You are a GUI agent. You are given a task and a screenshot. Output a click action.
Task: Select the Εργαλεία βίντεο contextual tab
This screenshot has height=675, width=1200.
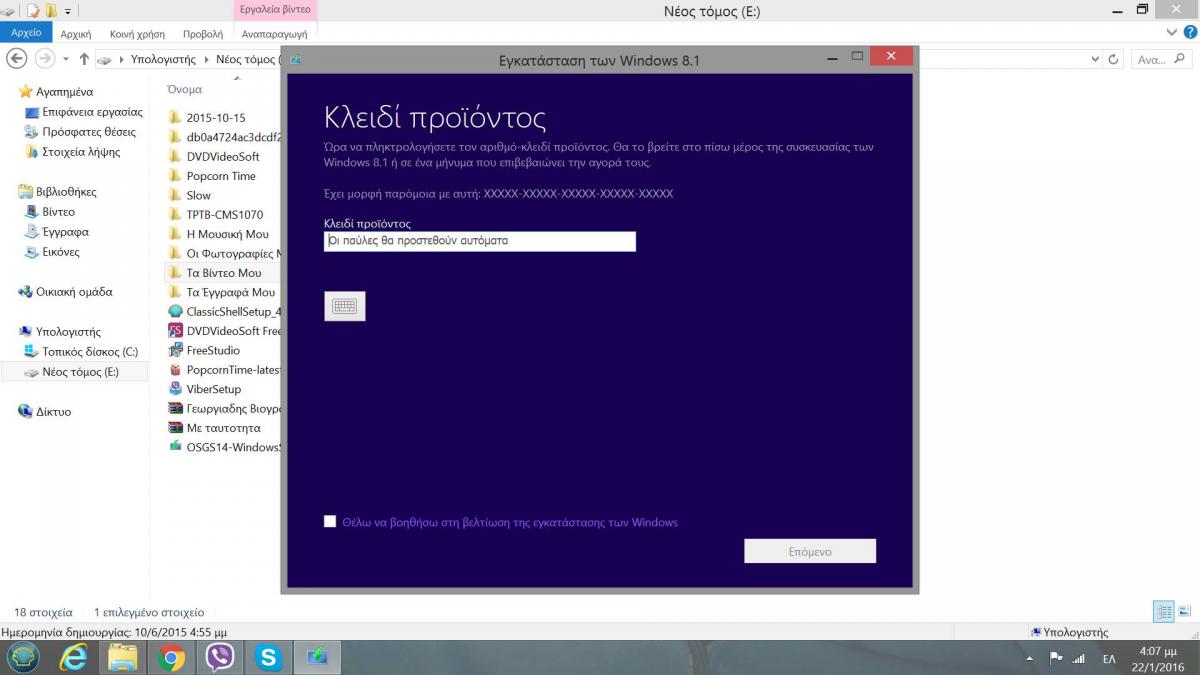pos(275,9)
